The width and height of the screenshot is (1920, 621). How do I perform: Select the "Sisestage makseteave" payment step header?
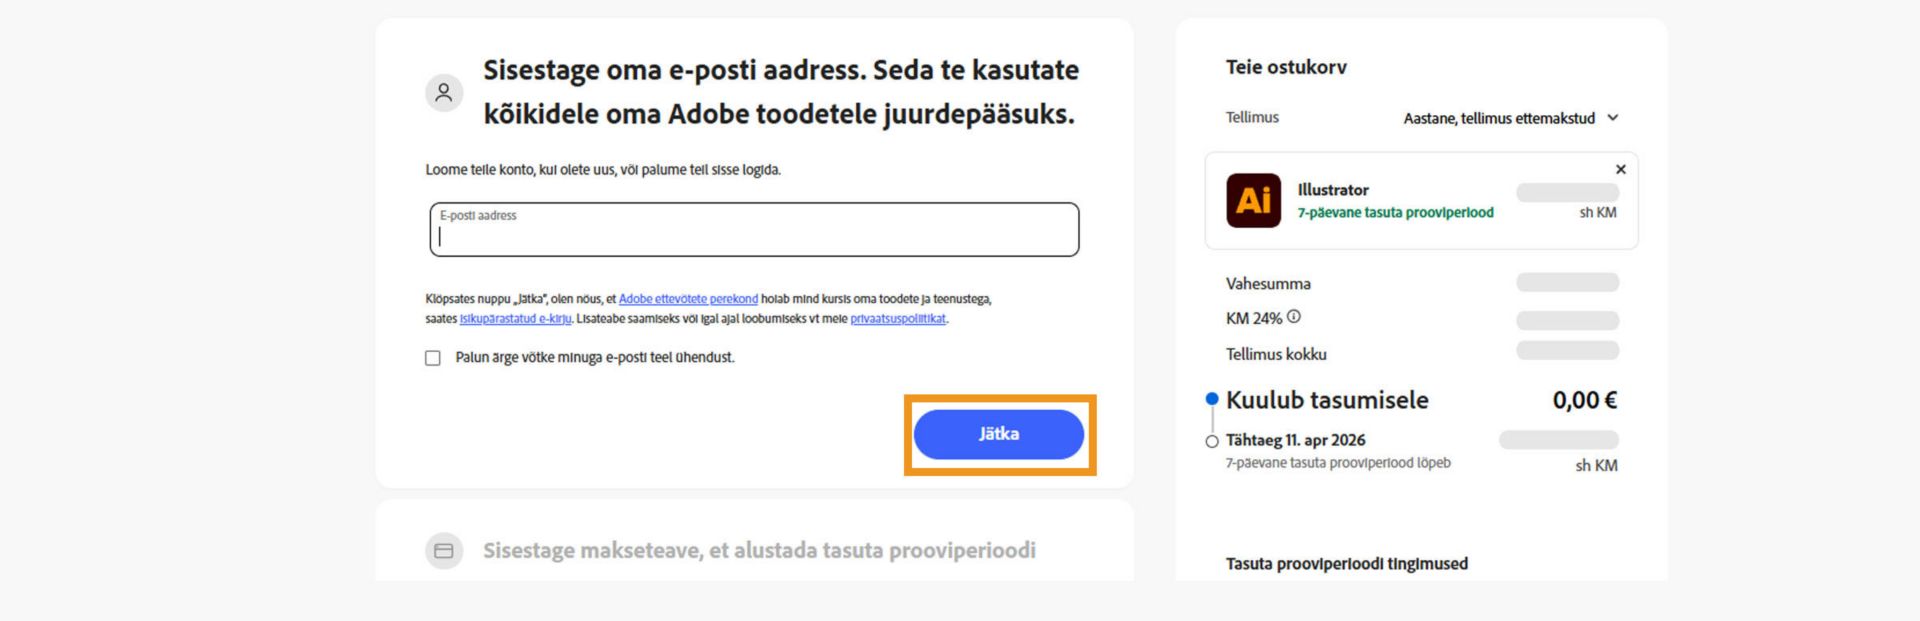click(760, 550)
